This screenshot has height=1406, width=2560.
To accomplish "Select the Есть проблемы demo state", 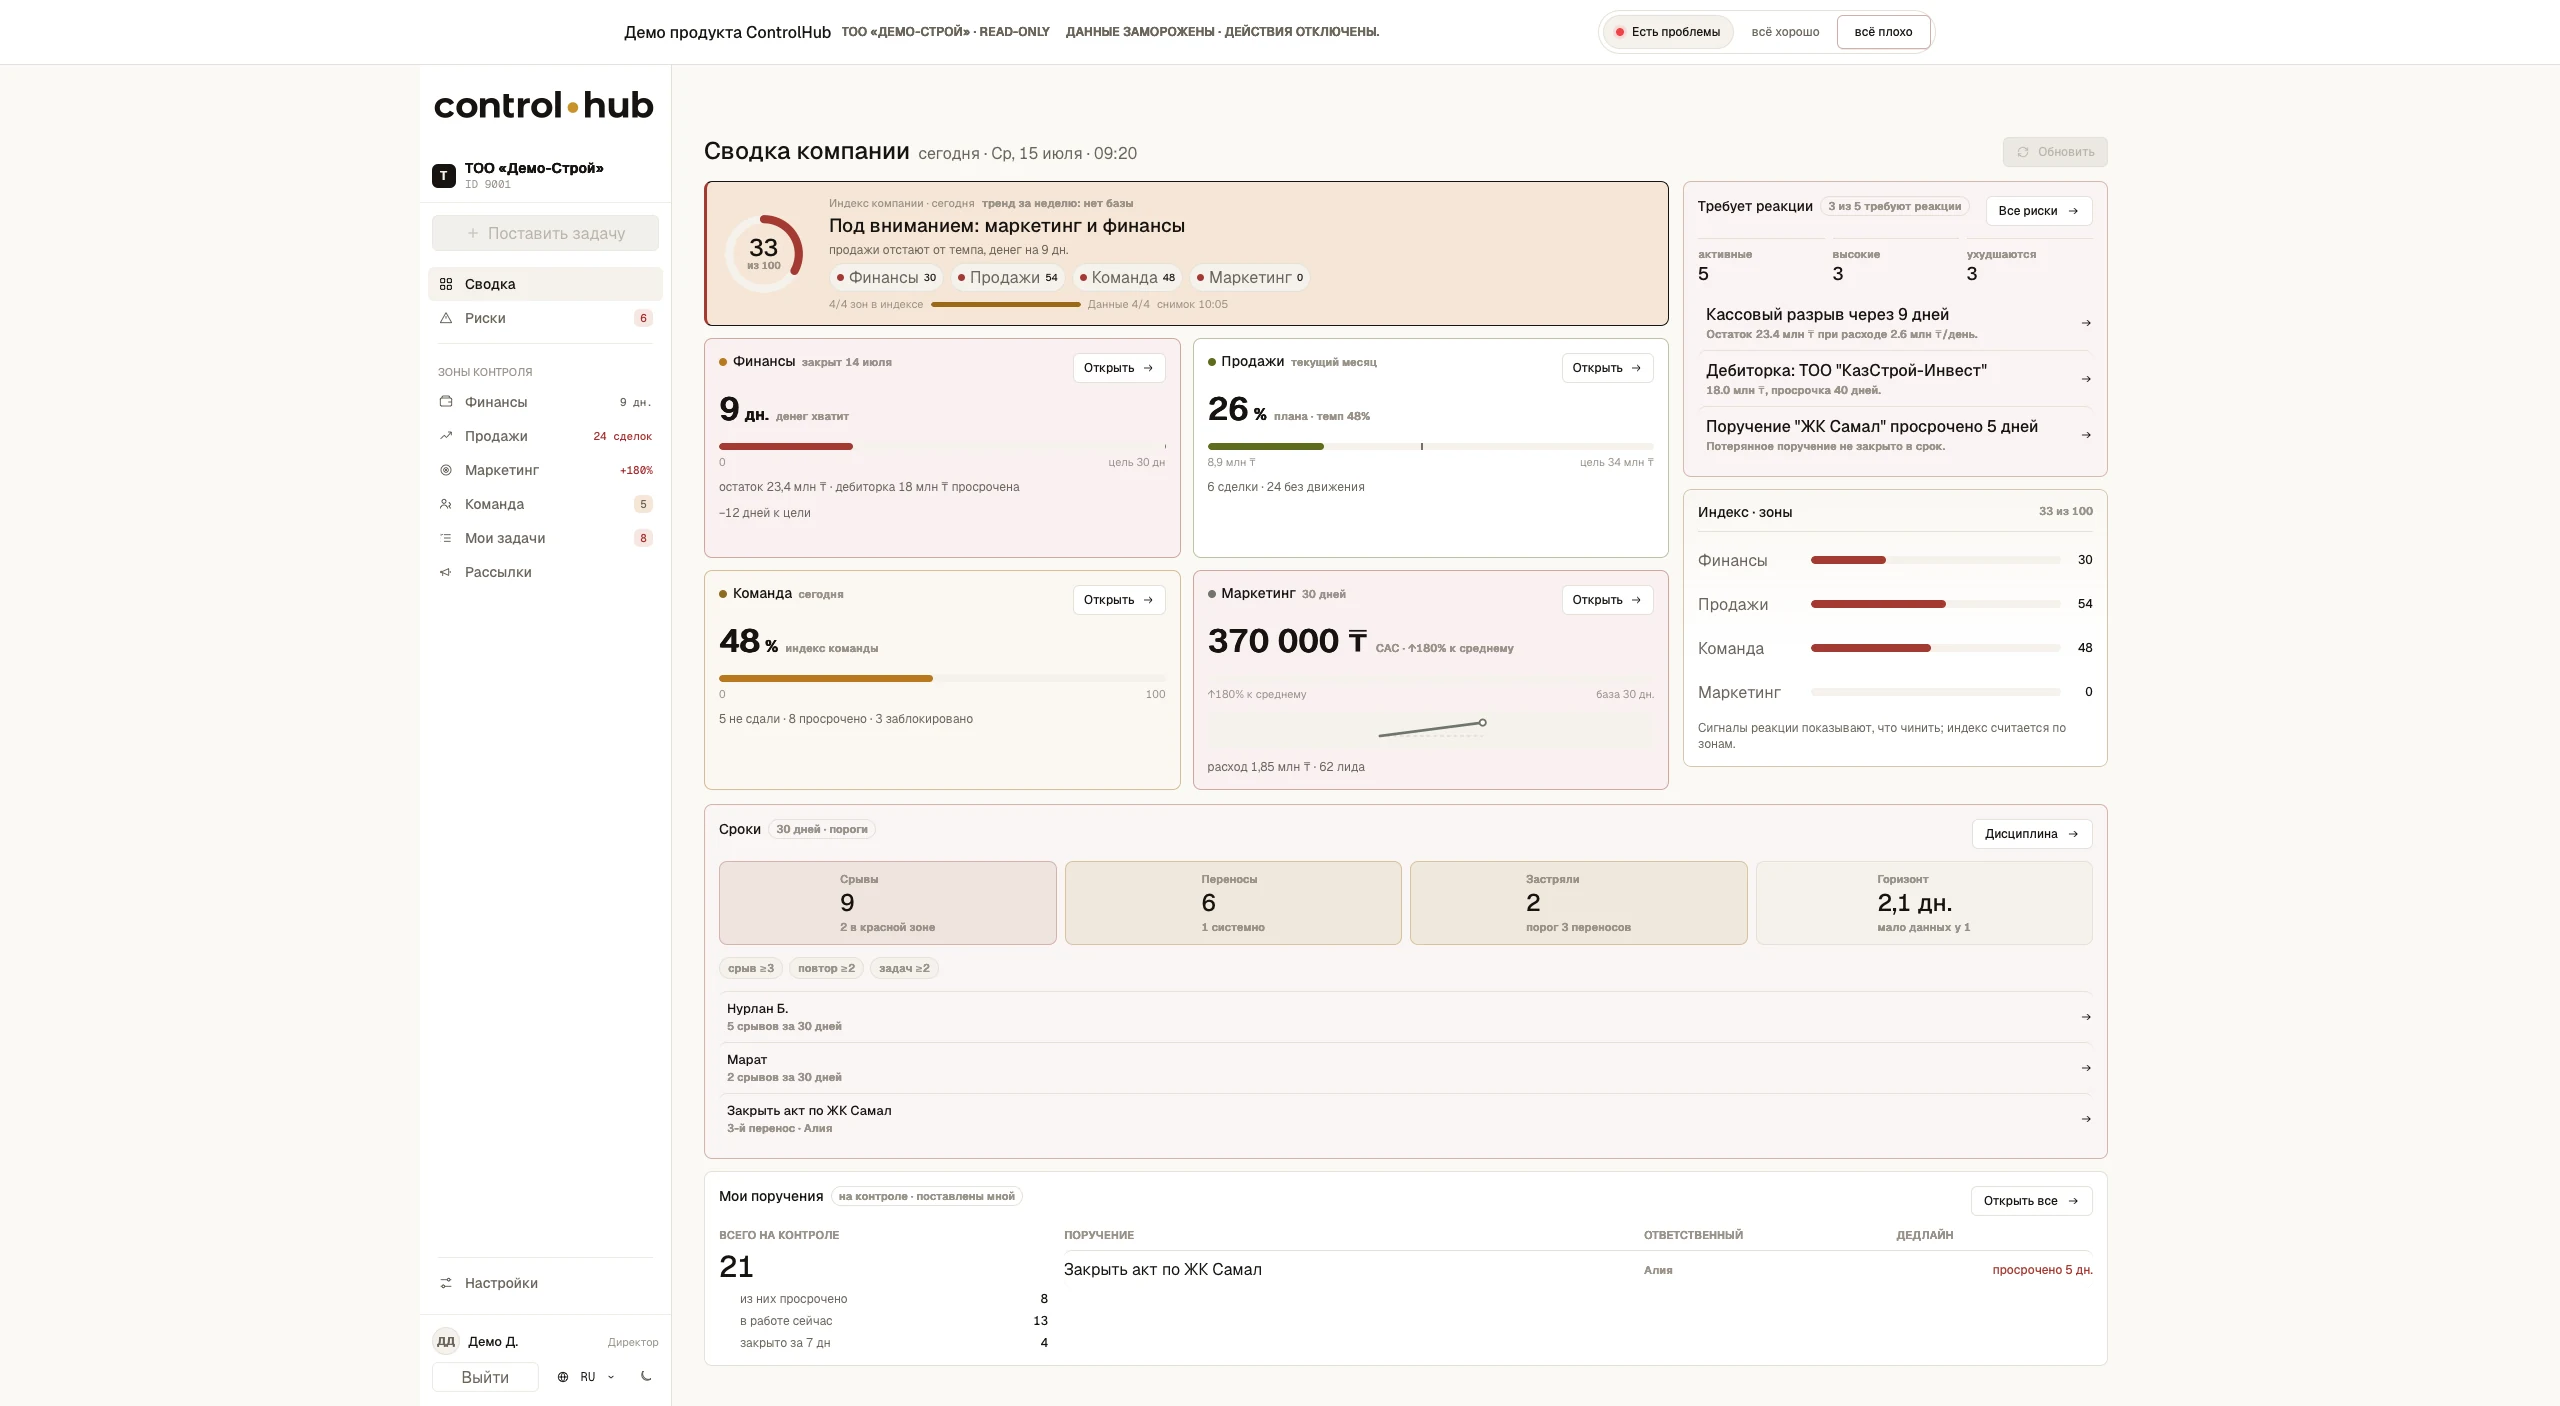I will click(1667, 32).
